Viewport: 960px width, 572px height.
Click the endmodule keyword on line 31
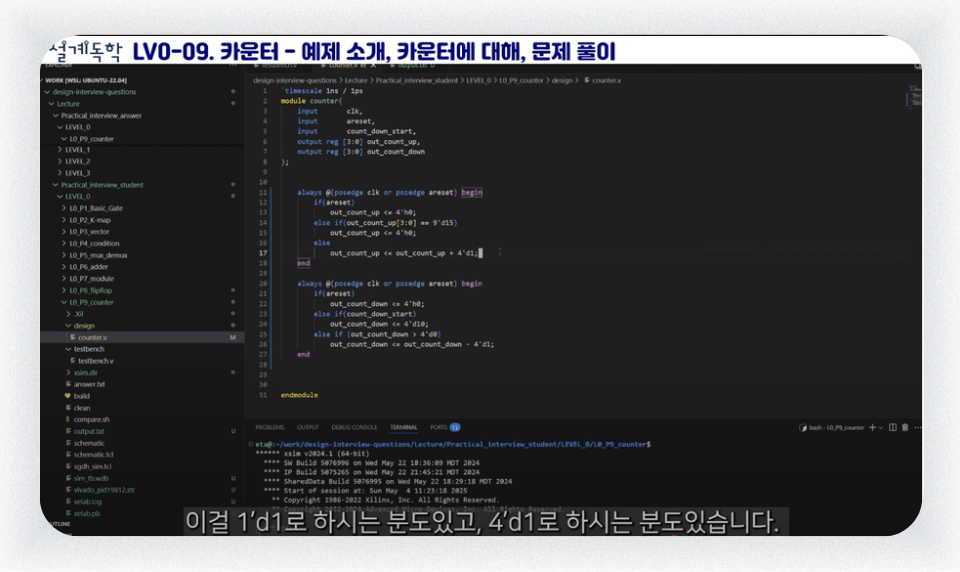tap(299, 395)
